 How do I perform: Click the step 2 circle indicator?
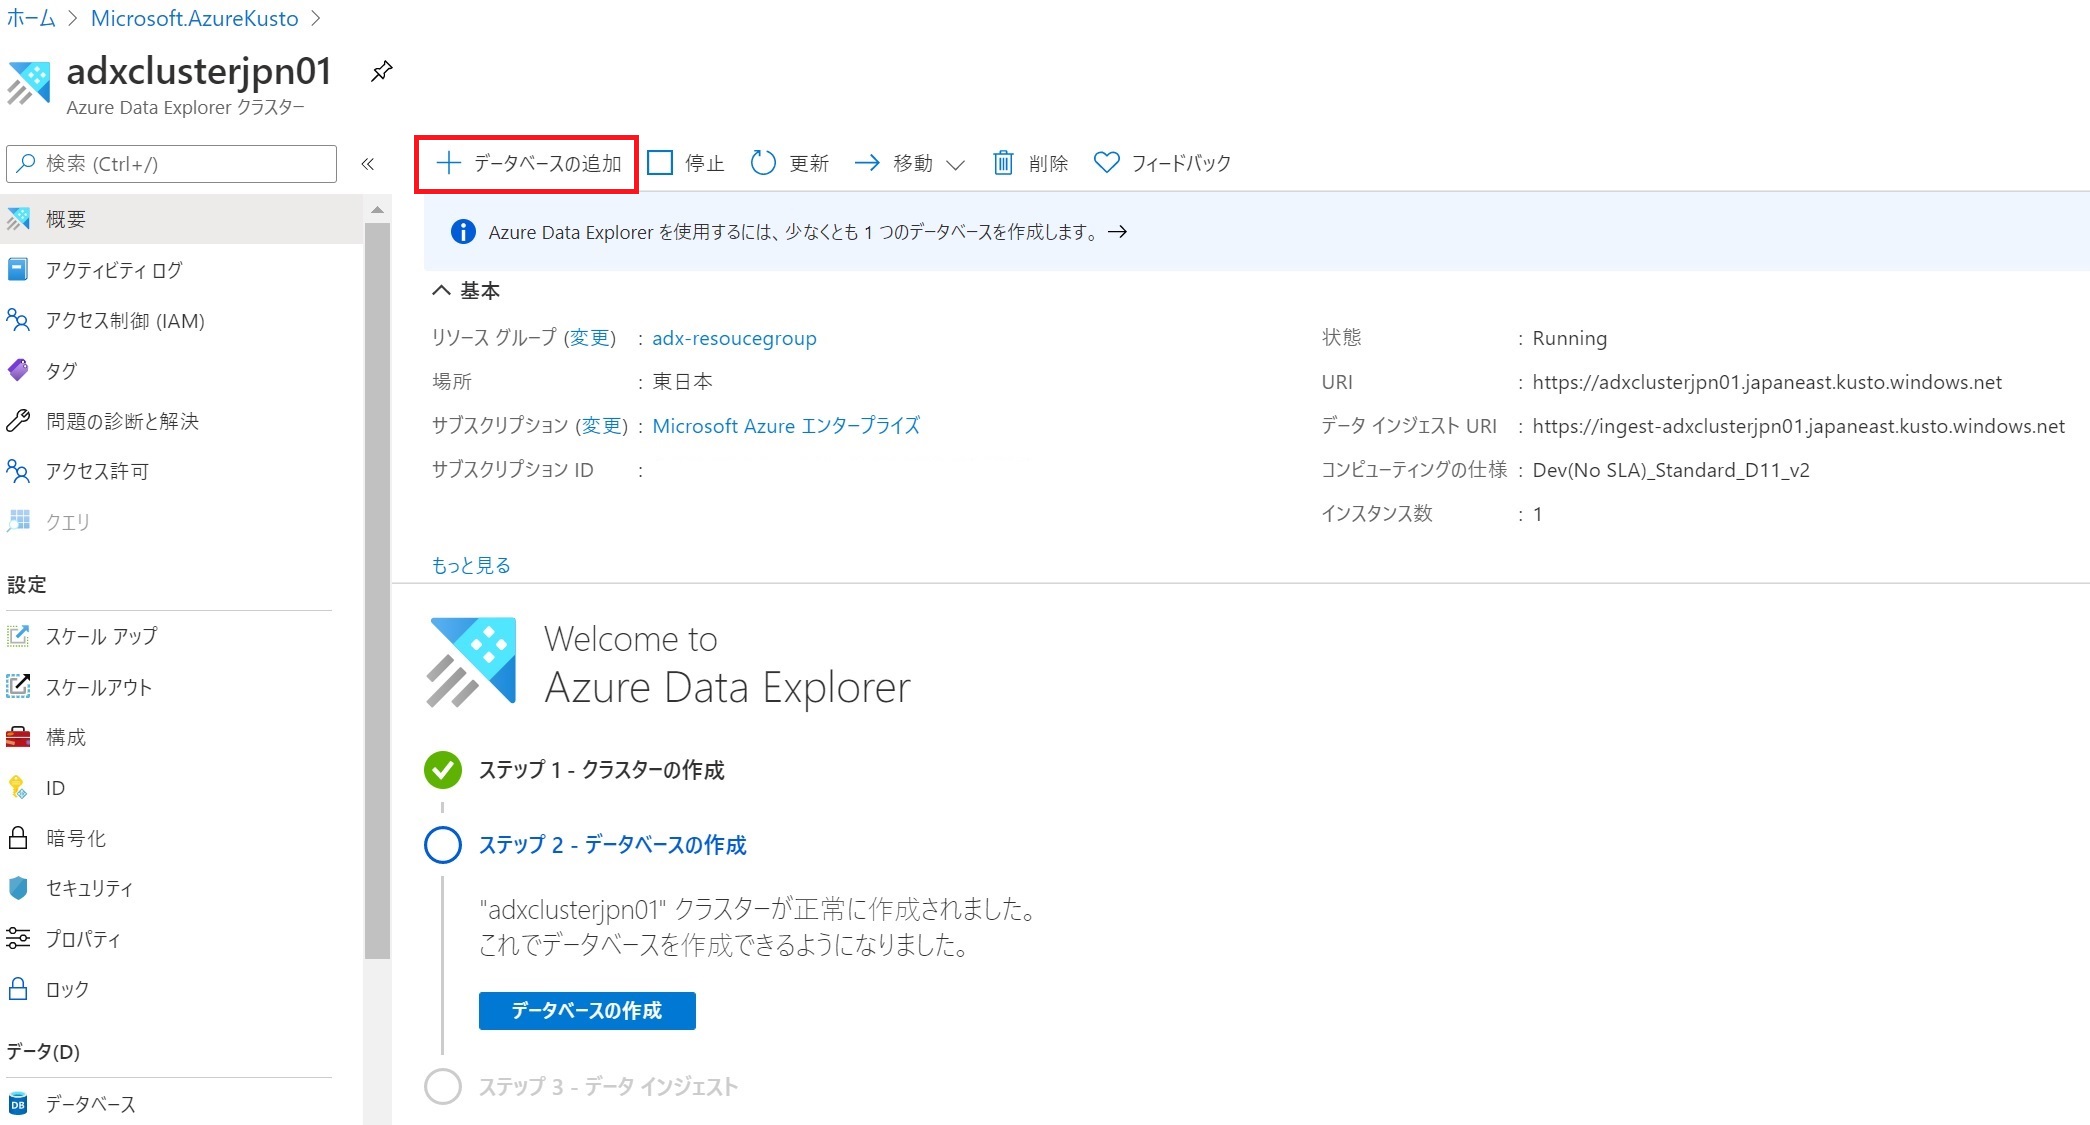pos(443,845)
